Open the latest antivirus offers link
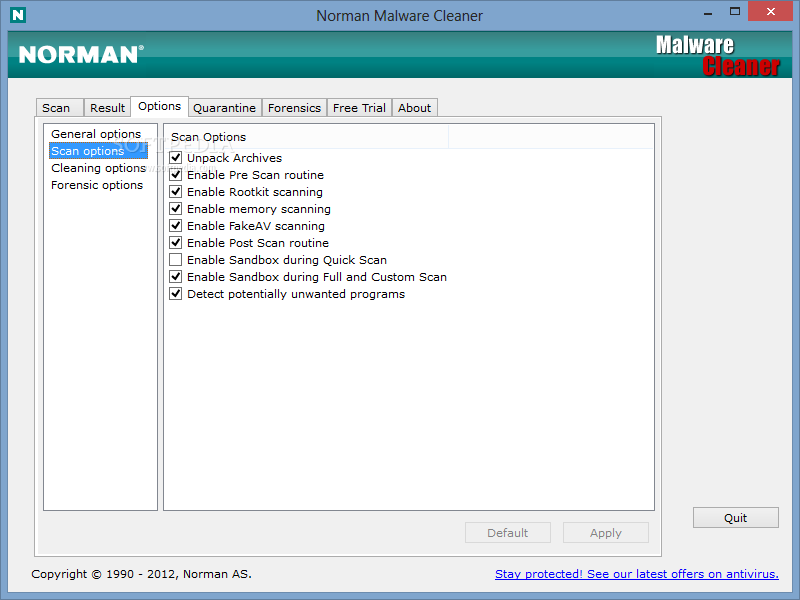Screen dimensions: 800x600 click(x=637, y=574)
